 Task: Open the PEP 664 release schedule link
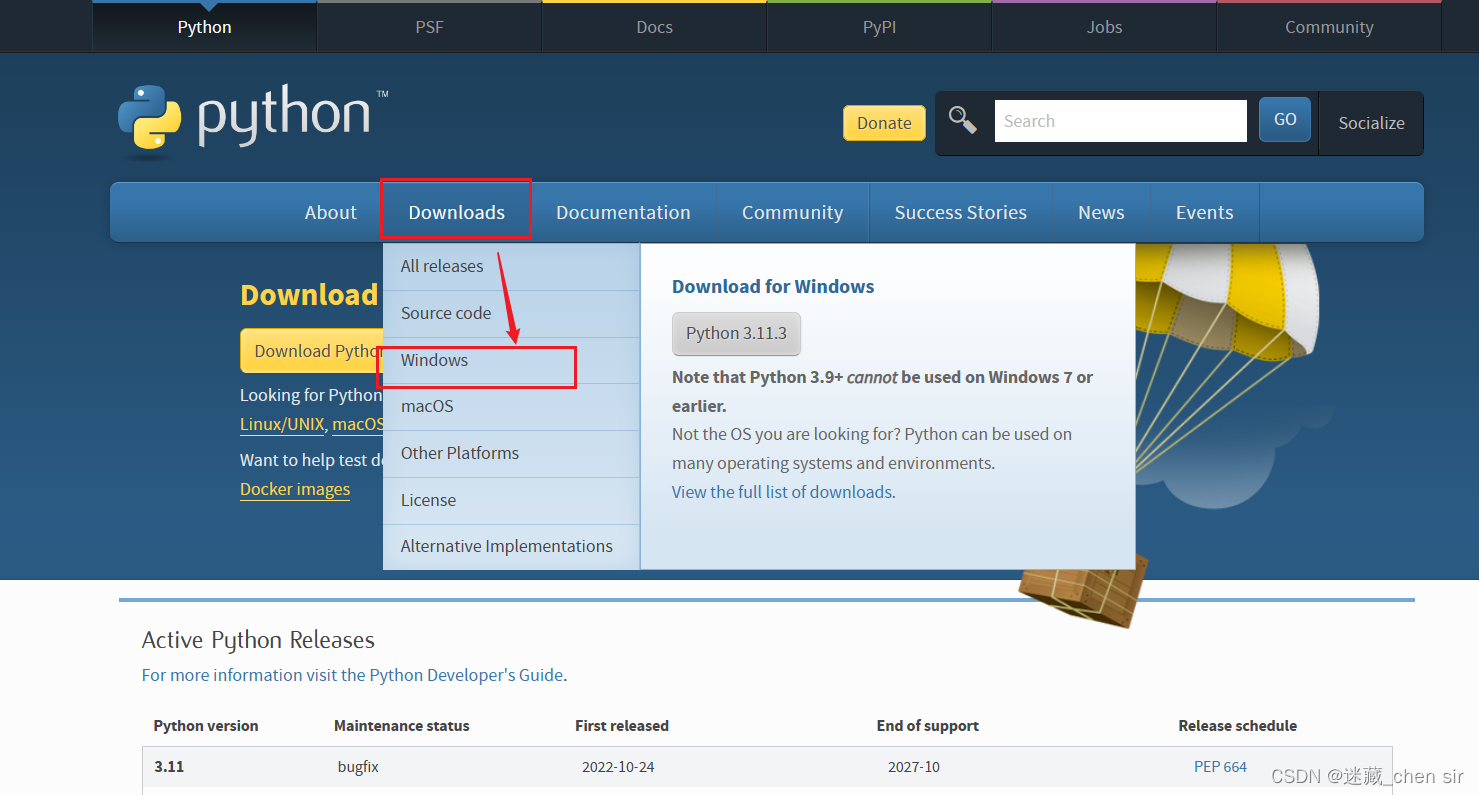1220,767
